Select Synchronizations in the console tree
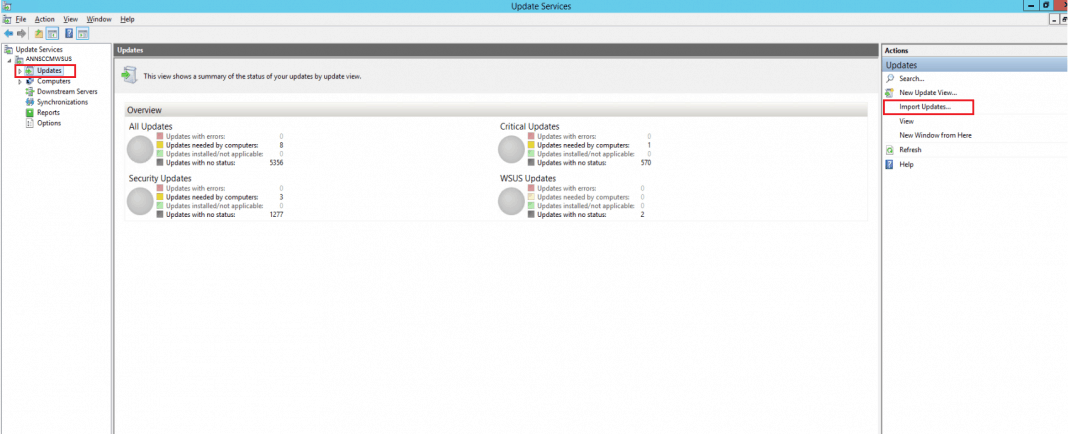Screen dimensions: 1068x434 click(x=62, y=102)
